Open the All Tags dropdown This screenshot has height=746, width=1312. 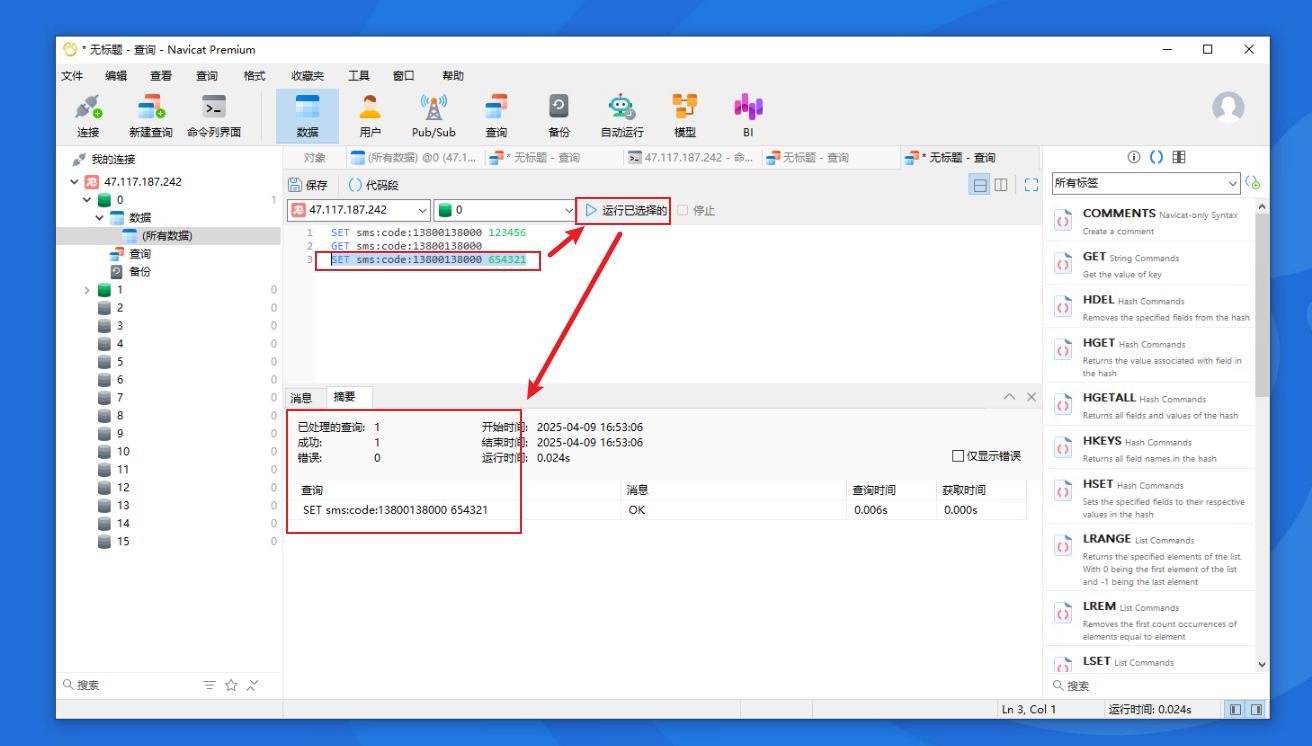click(1146, 183)
